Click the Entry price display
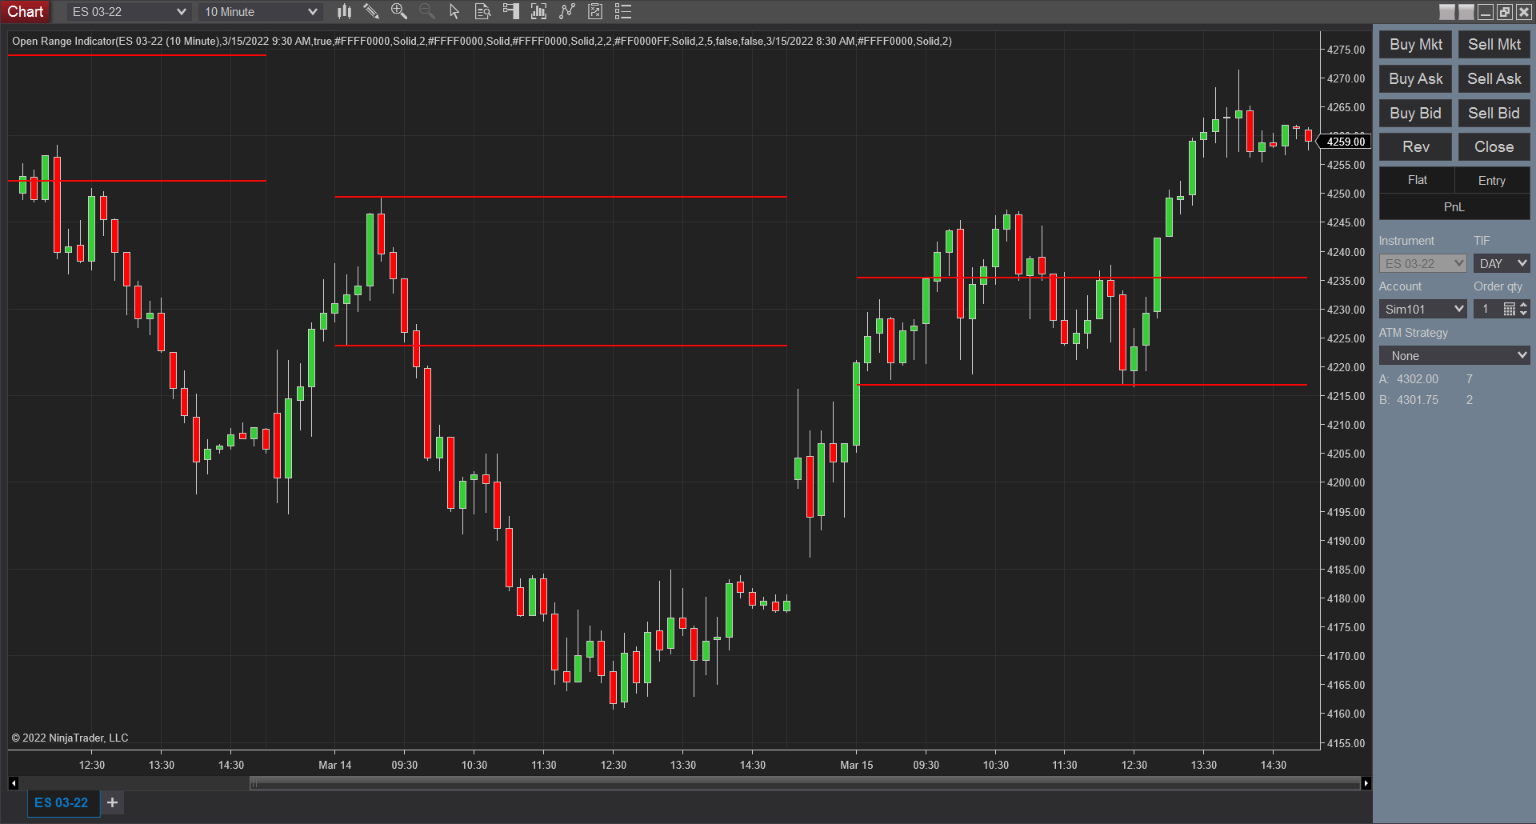Viewport: 1536px width, 824px height. [1492, 180]
